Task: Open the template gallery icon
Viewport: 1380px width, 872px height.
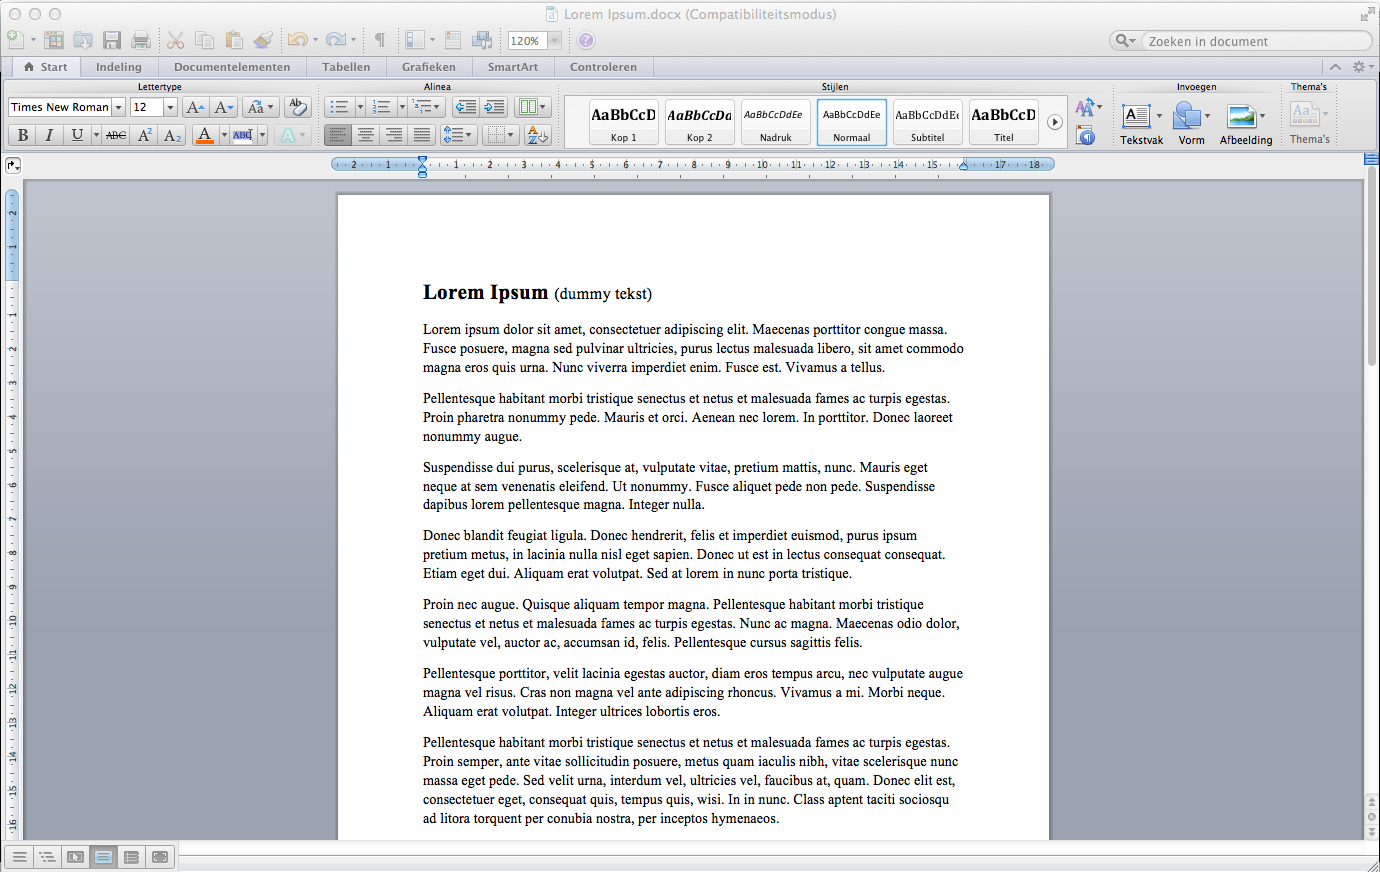Action: tap(54, 40)
